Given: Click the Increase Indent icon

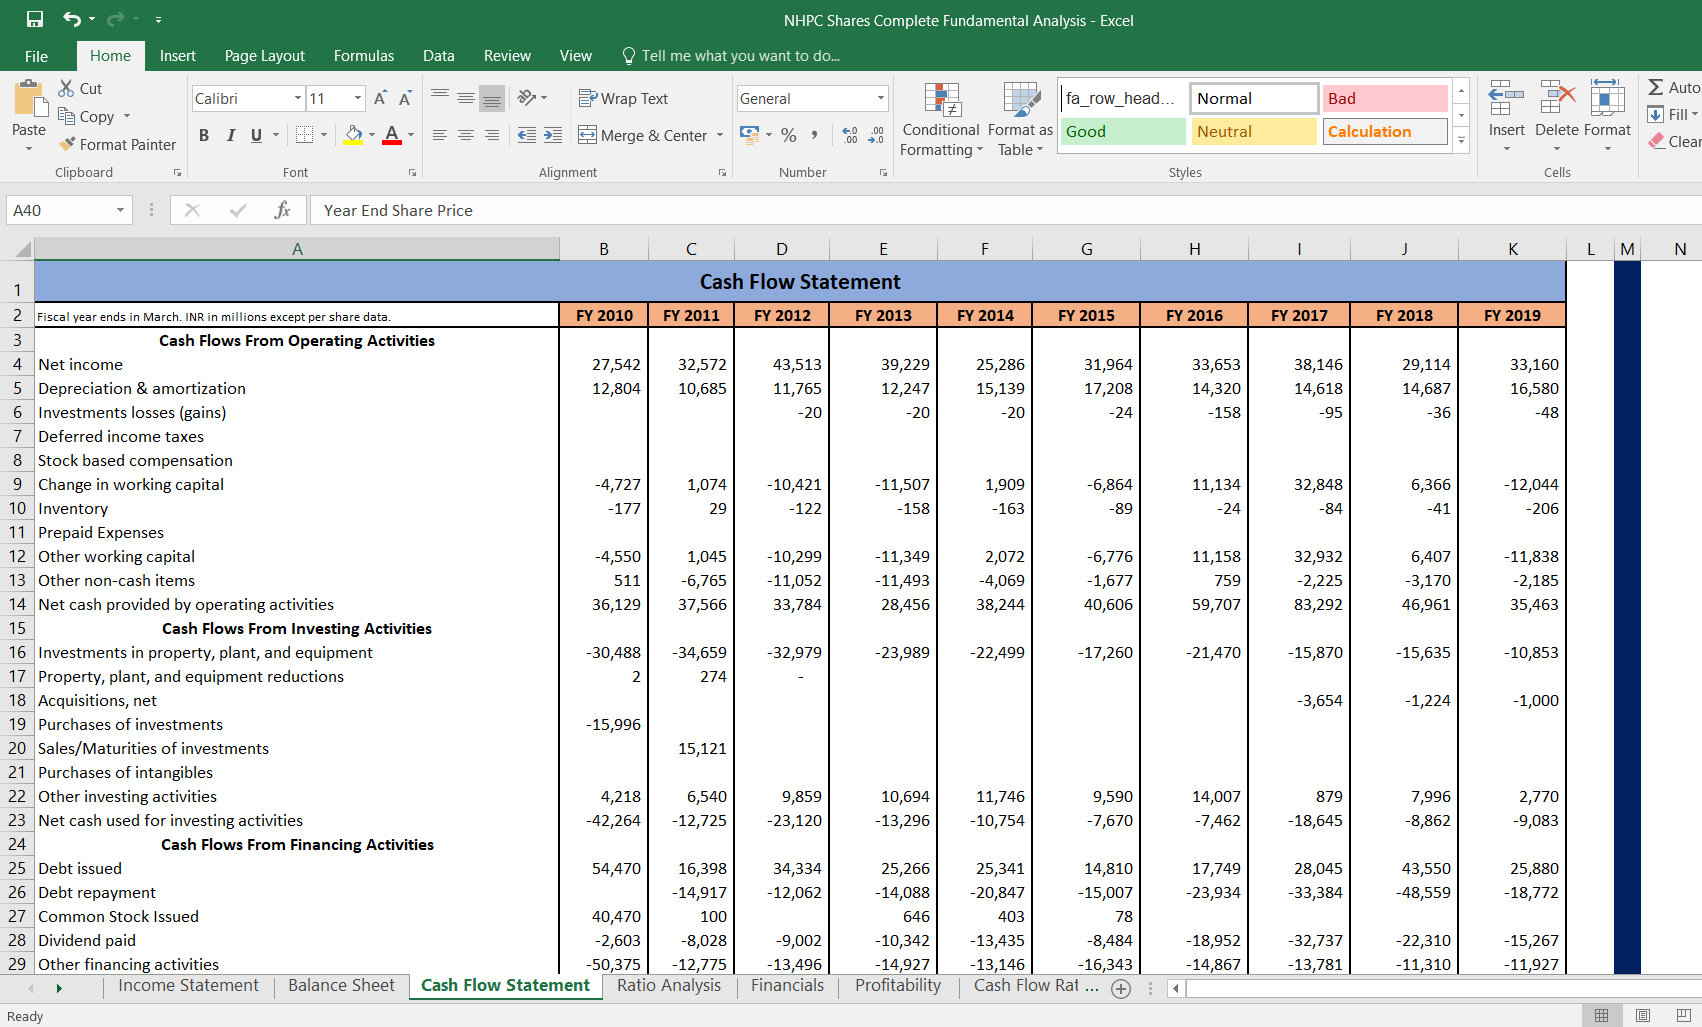Looking at the screenshot, I should click(553, 135).
